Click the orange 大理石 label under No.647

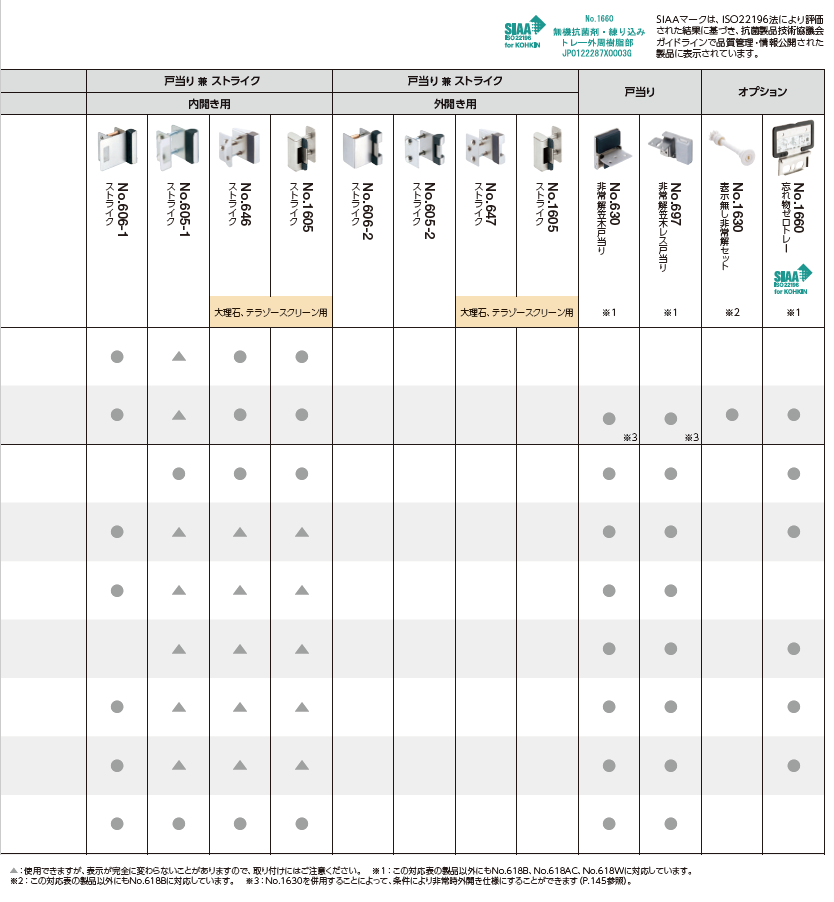coord(516,312)
